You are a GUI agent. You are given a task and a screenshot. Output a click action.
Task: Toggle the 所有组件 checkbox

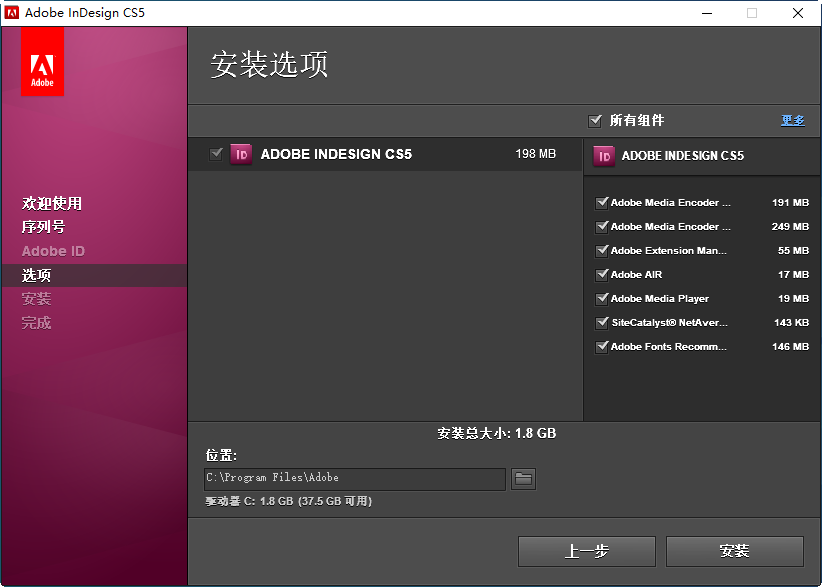tap(596, 121)
